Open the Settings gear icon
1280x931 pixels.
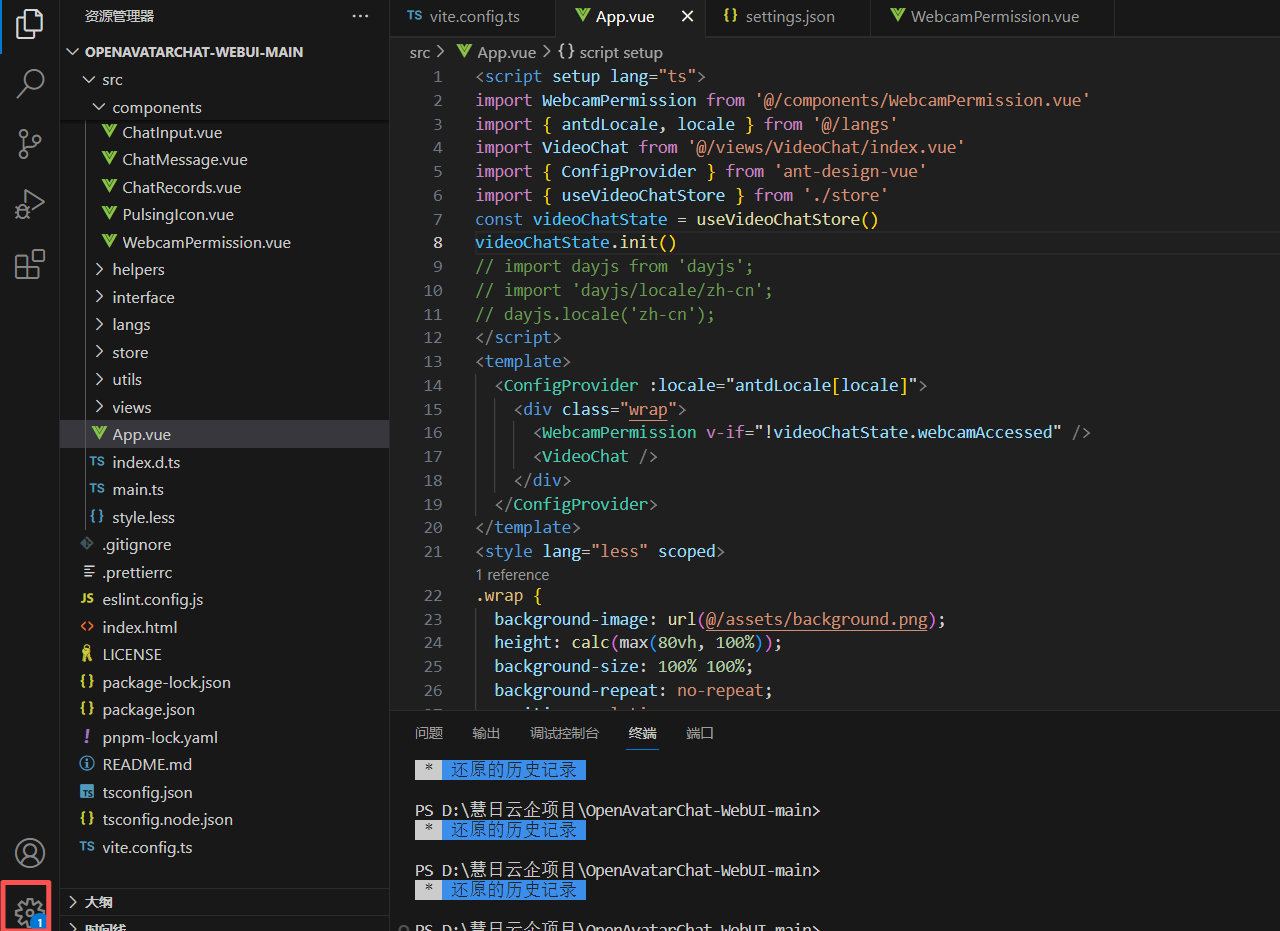click(x=27, y=905)
